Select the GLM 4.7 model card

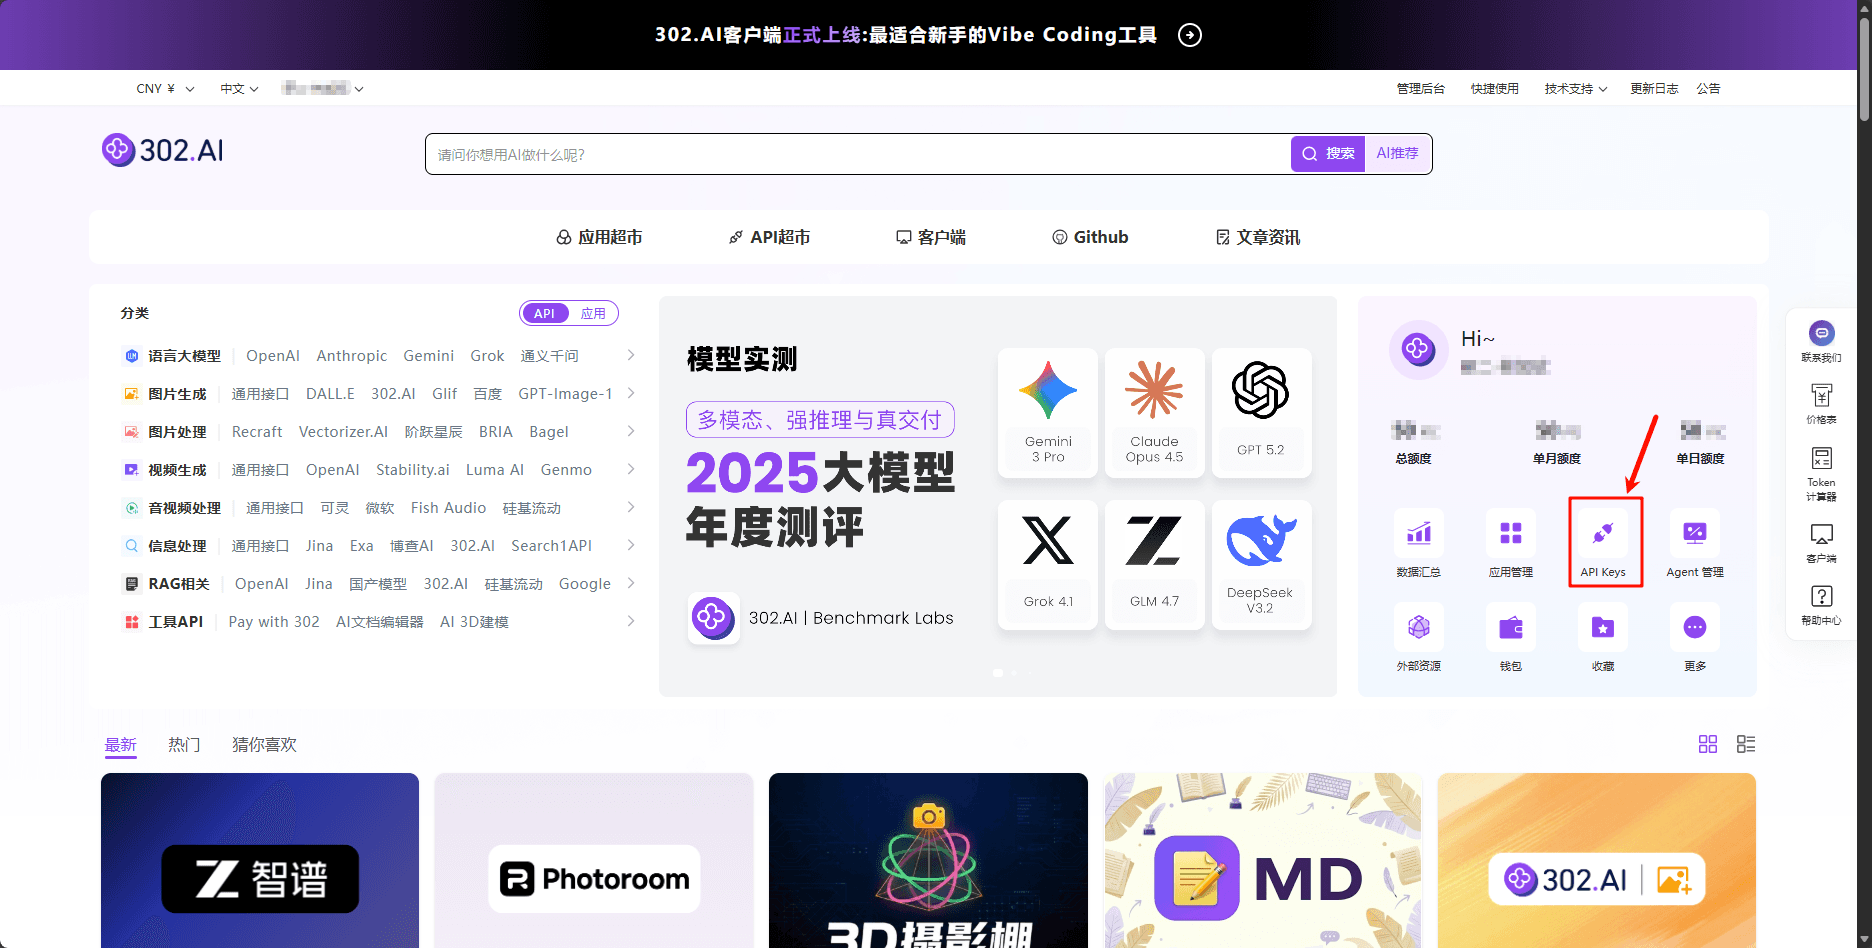[x=1154, y=565]
